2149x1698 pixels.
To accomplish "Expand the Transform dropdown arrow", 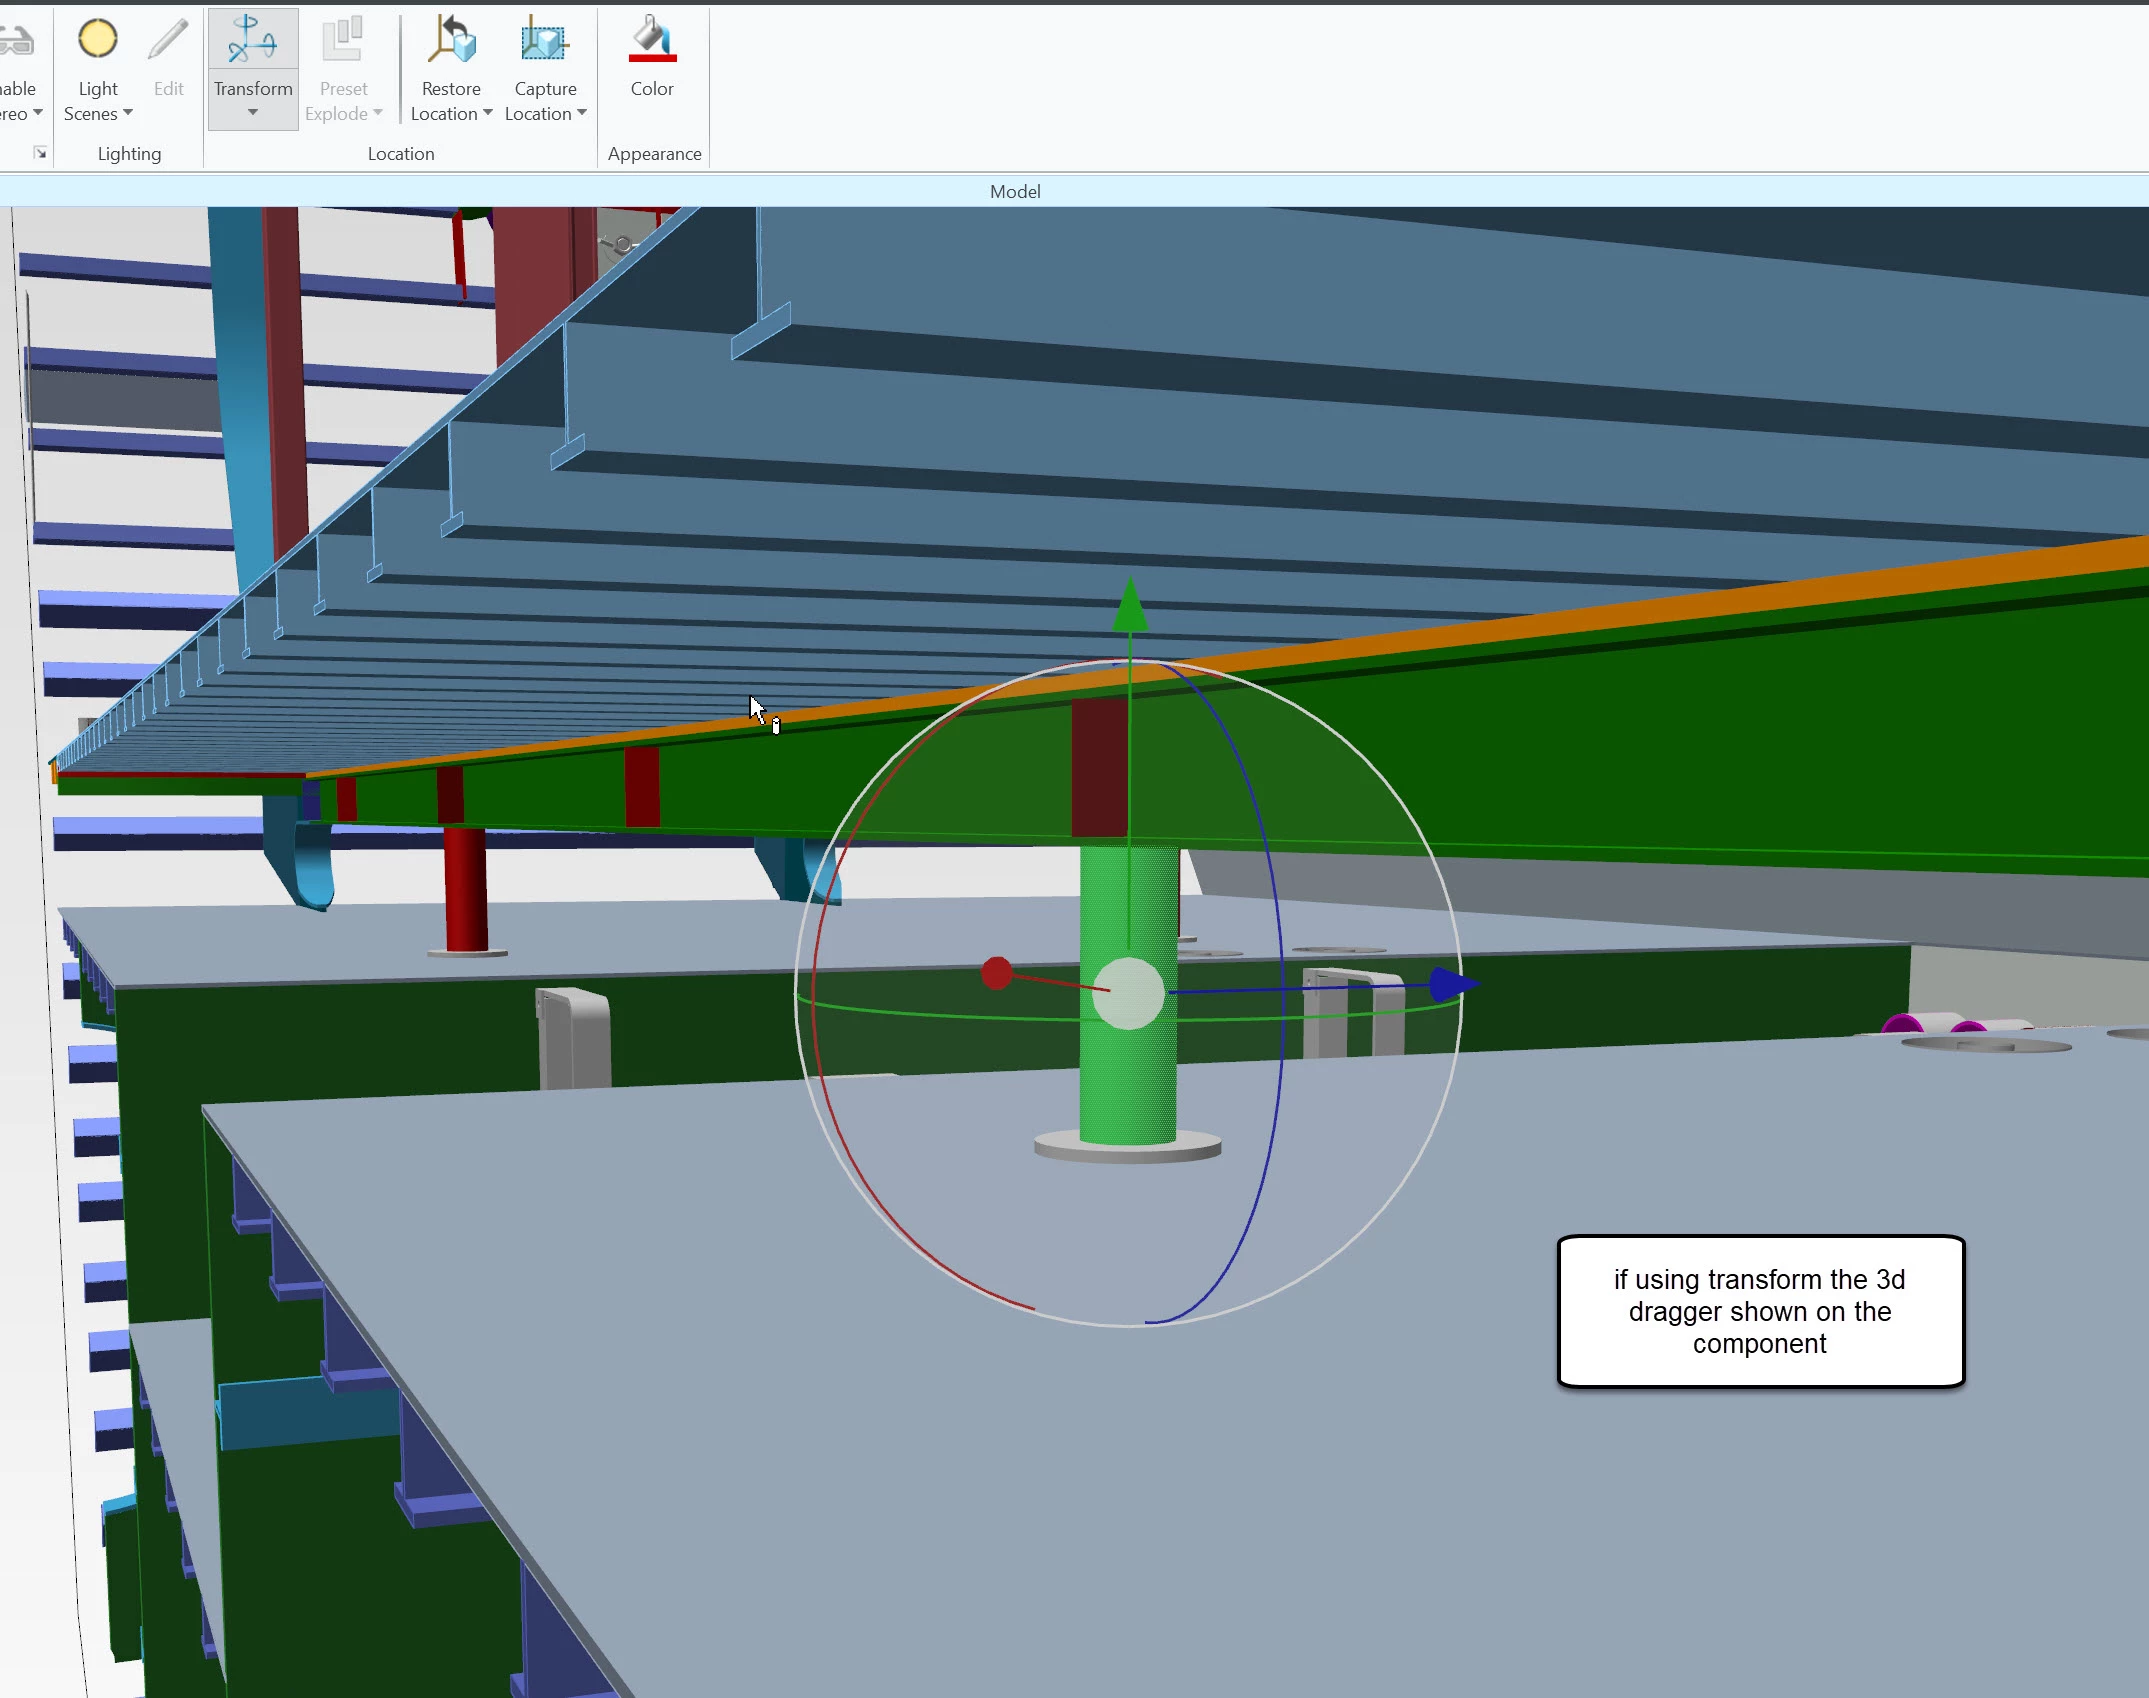I will coord(253,113).
